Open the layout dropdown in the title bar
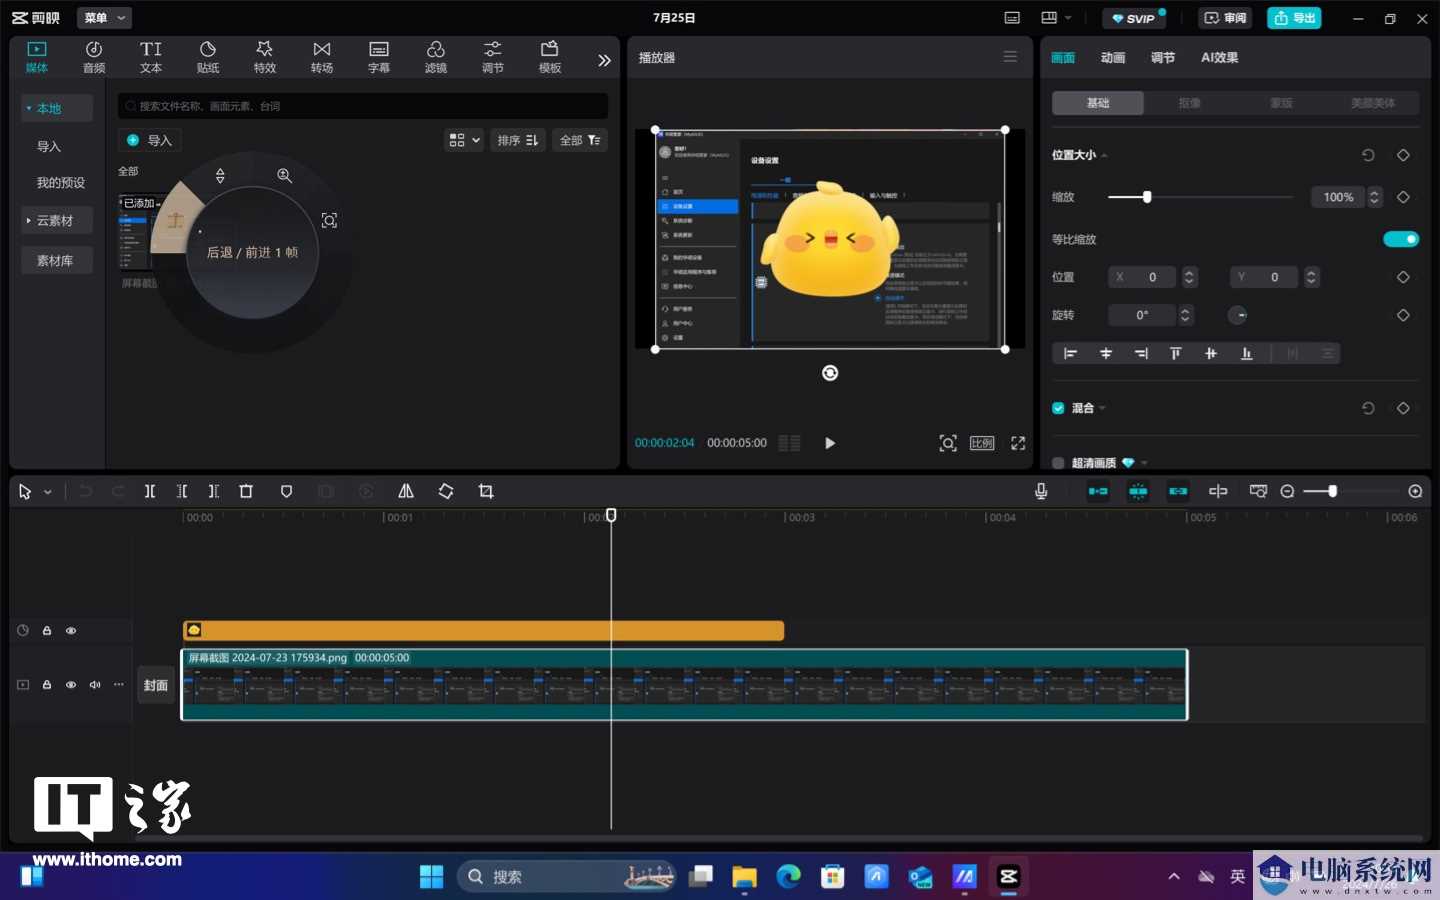The image size is (1440, 900). pyautogui.click(x=1056, y=18)
